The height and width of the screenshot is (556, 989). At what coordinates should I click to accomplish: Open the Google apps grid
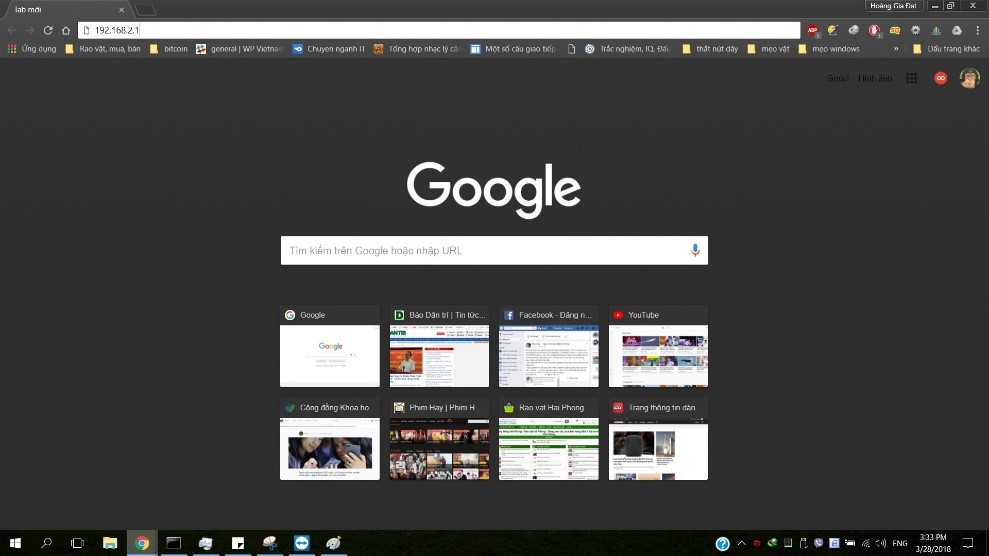click(x=912, y=78)
